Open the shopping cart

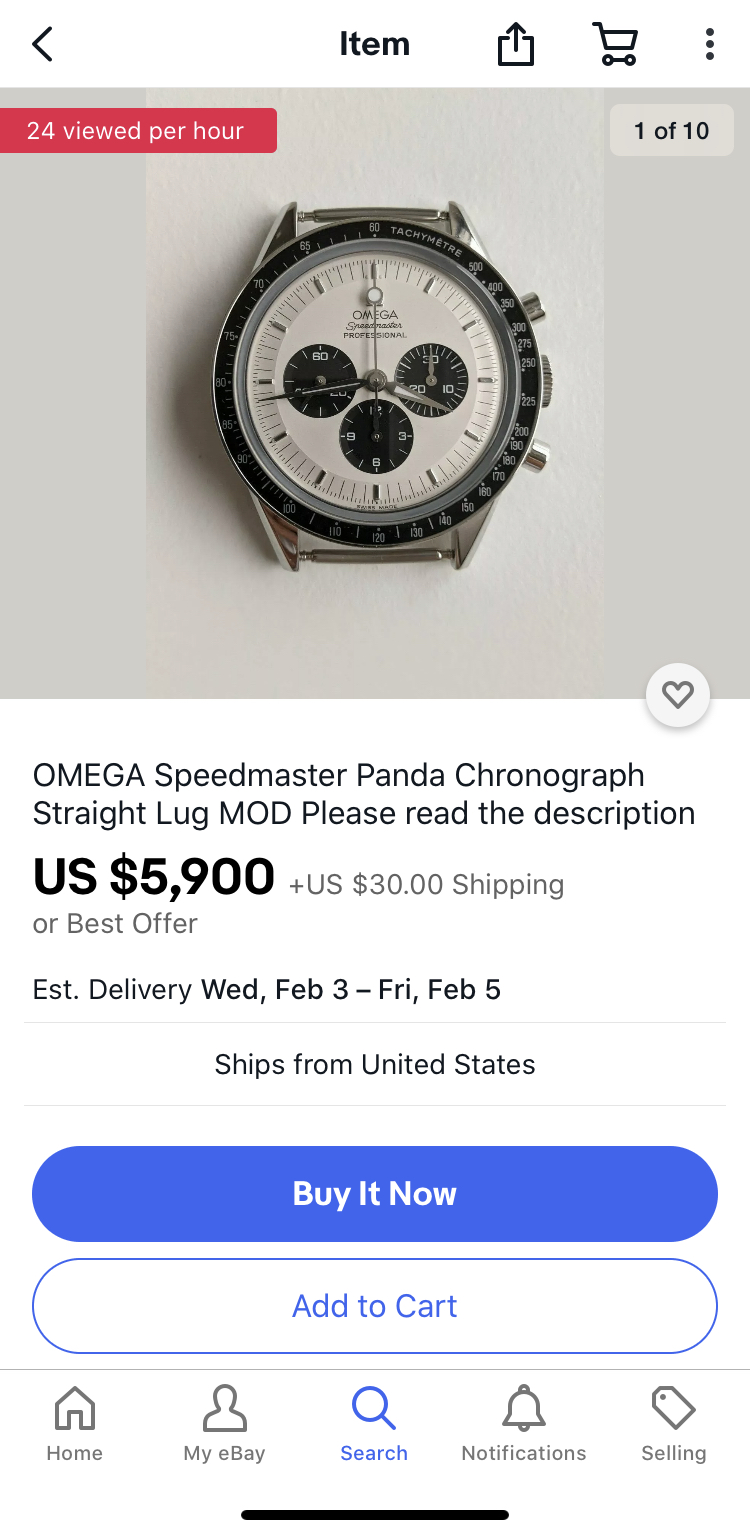pyautogui.click(x=615, y=45)
